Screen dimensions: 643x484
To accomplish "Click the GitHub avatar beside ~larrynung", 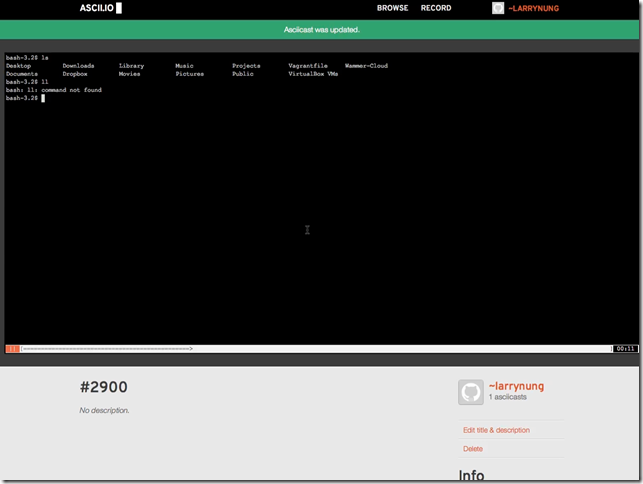I will click(471, 392).
